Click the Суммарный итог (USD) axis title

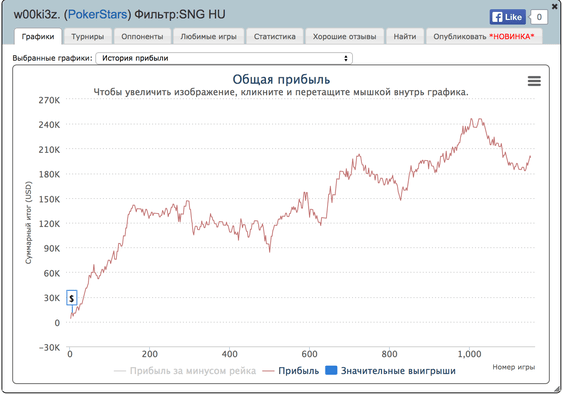[x=28, y=223]
